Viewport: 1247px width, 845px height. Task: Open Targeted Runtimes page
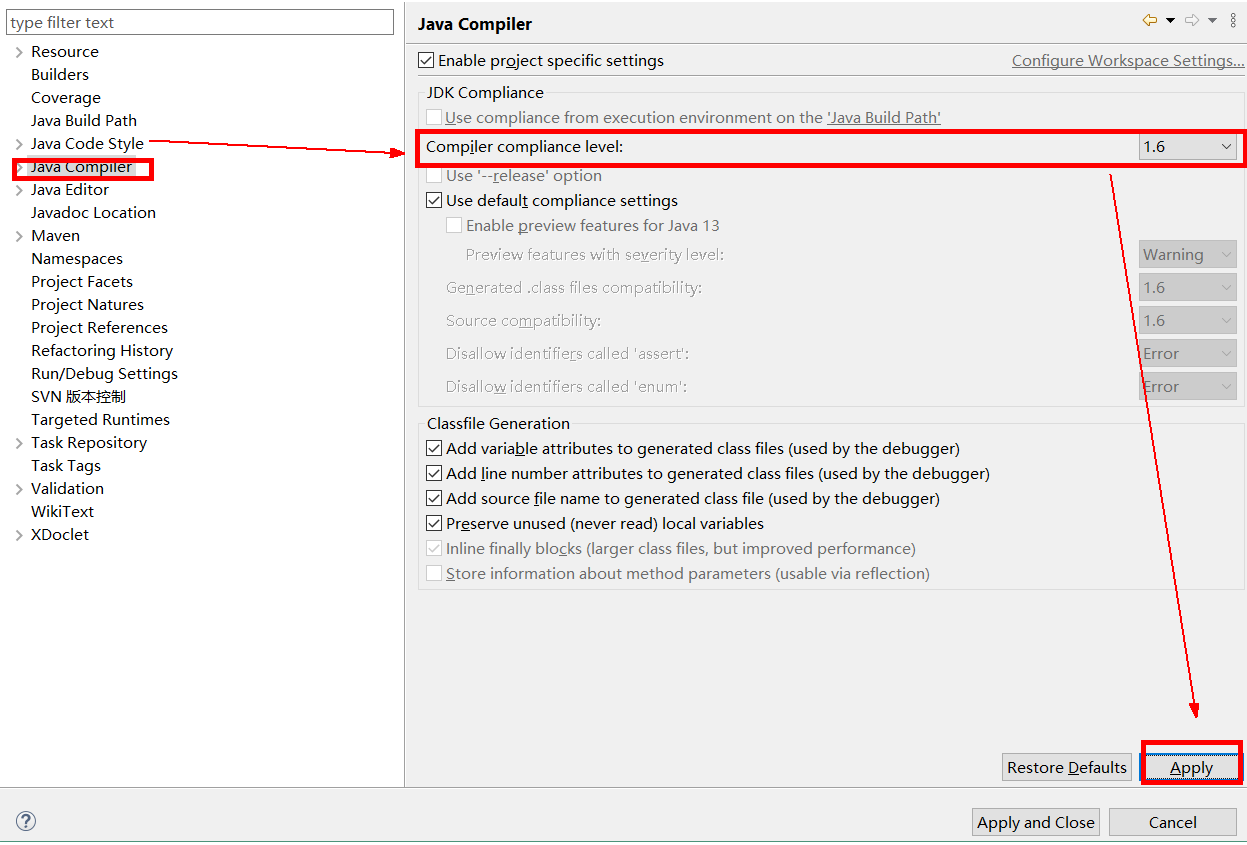tap(100, 420)
